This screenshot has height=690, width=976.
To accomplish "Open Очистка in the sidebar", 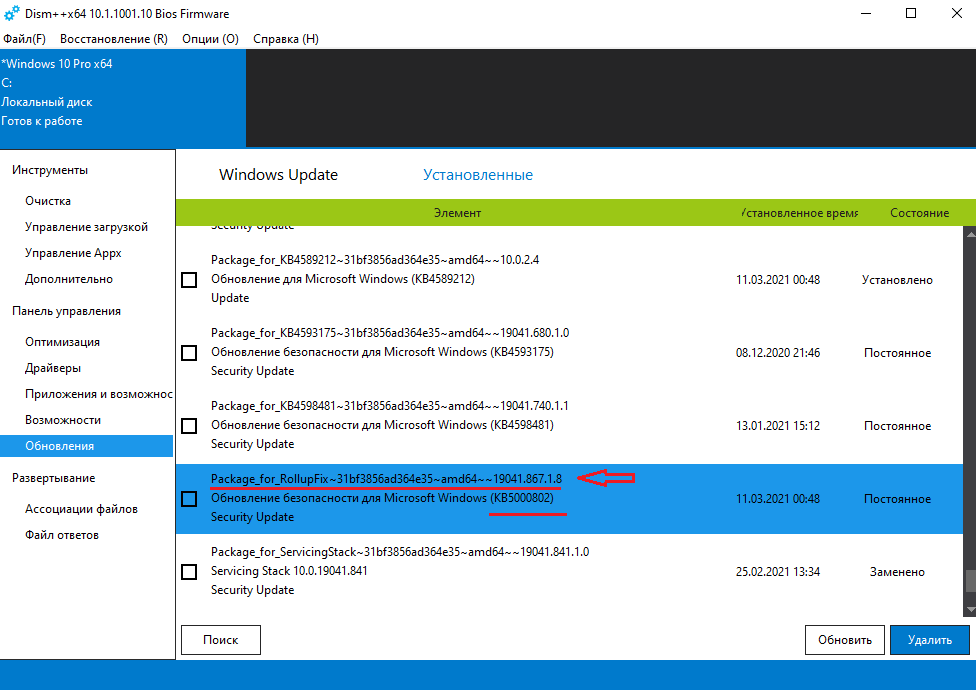I will [48, 201].
